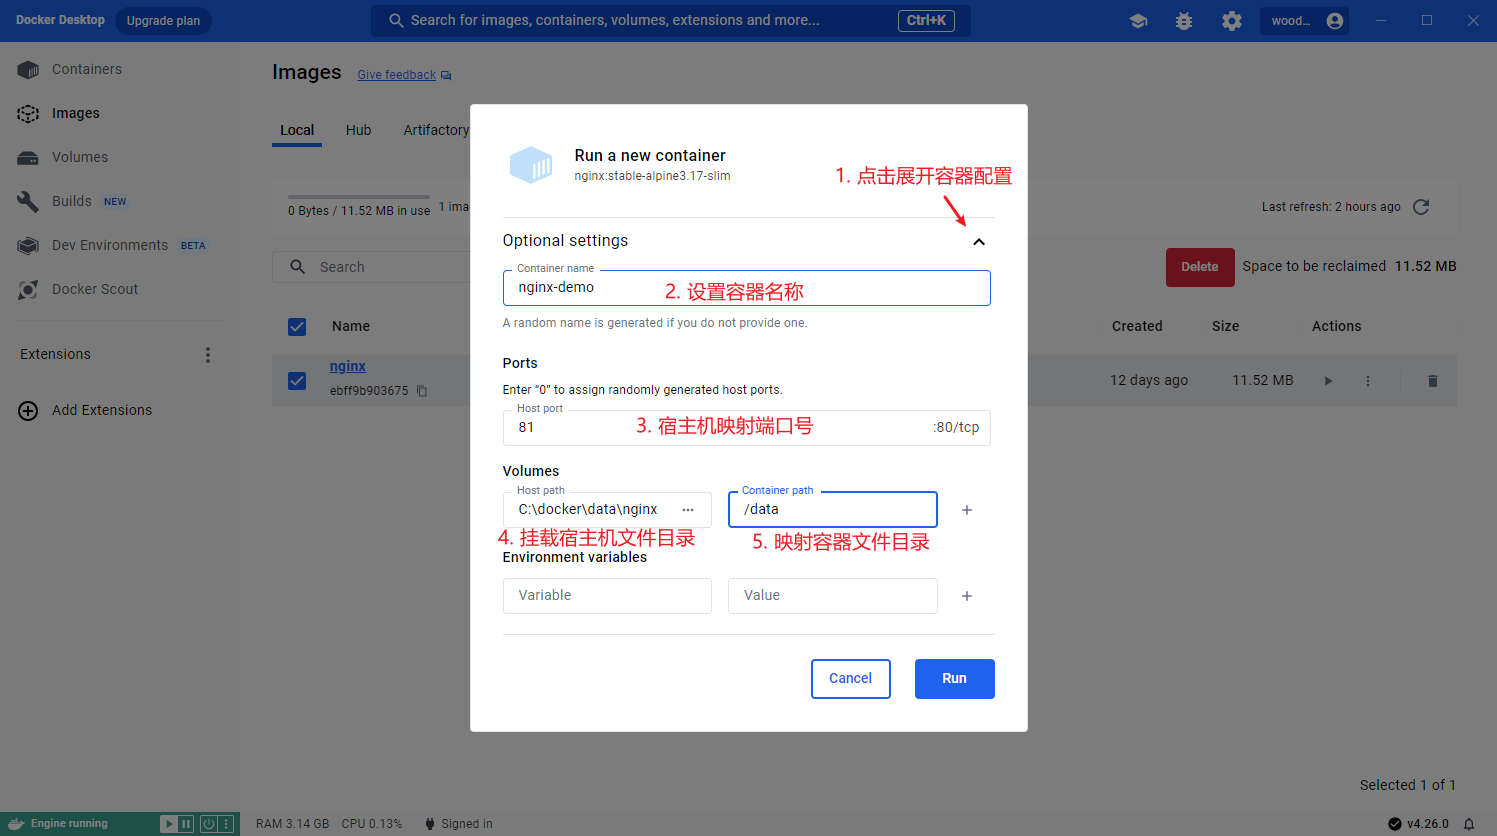Click the Cancel button
The height and width of the screenshot is (836, 1497).
pyautogui.click(x=851, y=679)
